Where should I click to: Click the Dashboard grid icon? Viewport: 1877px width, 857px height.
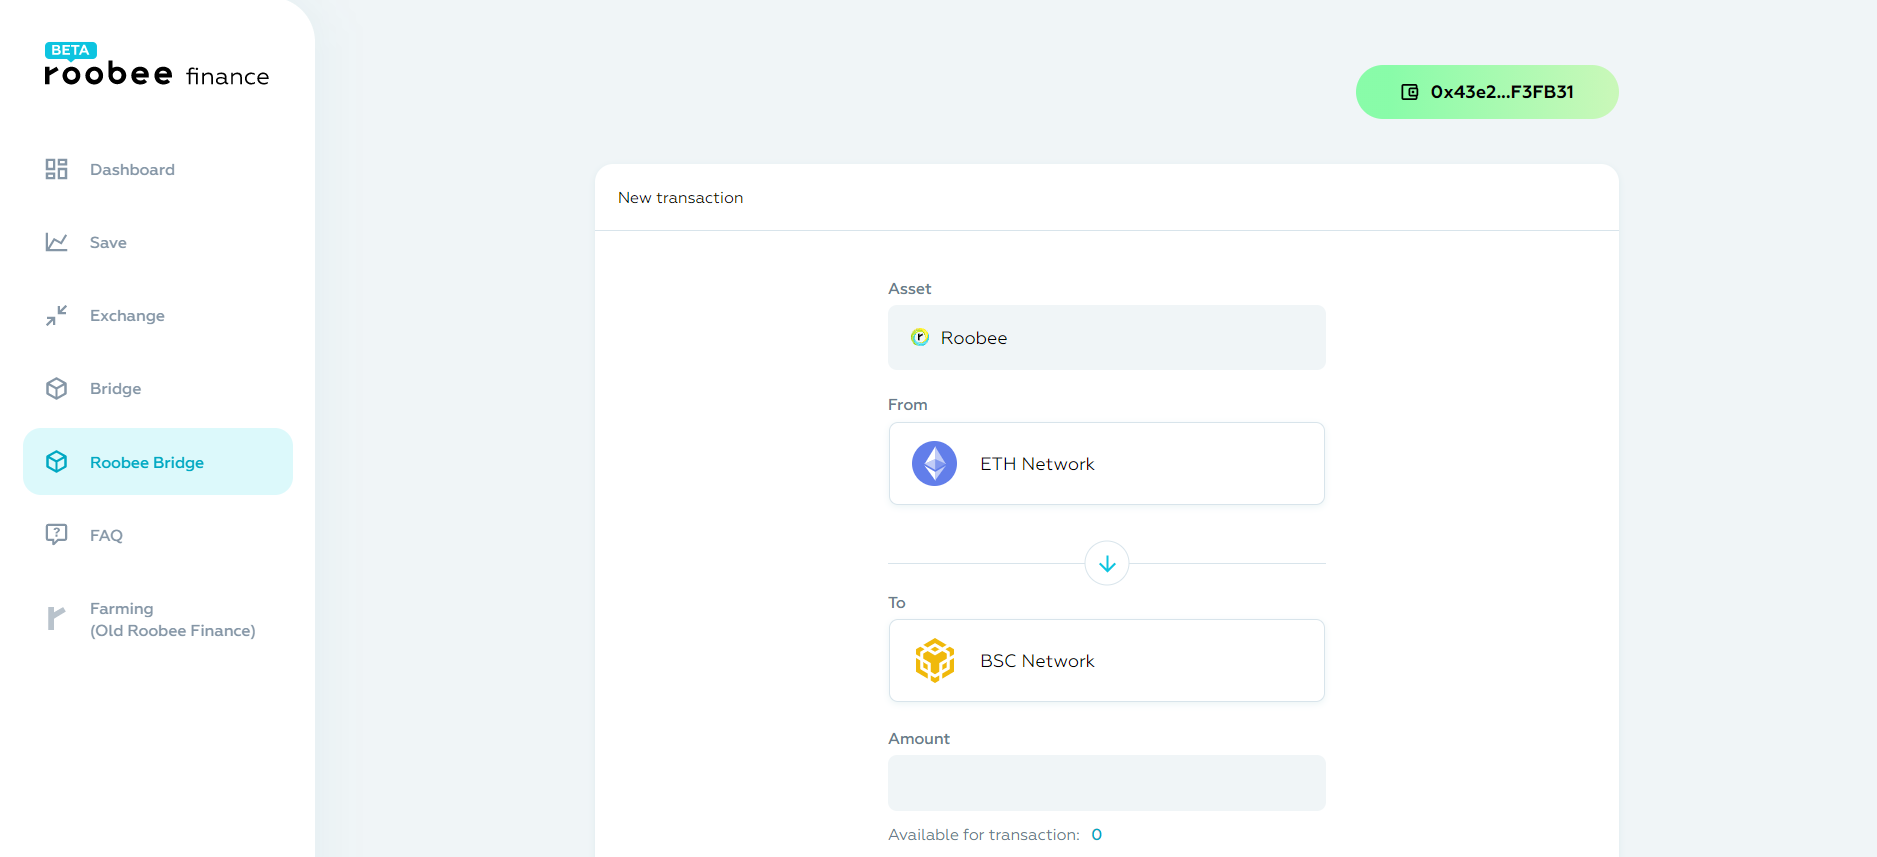pyautogui.click(x=56, y=169)
